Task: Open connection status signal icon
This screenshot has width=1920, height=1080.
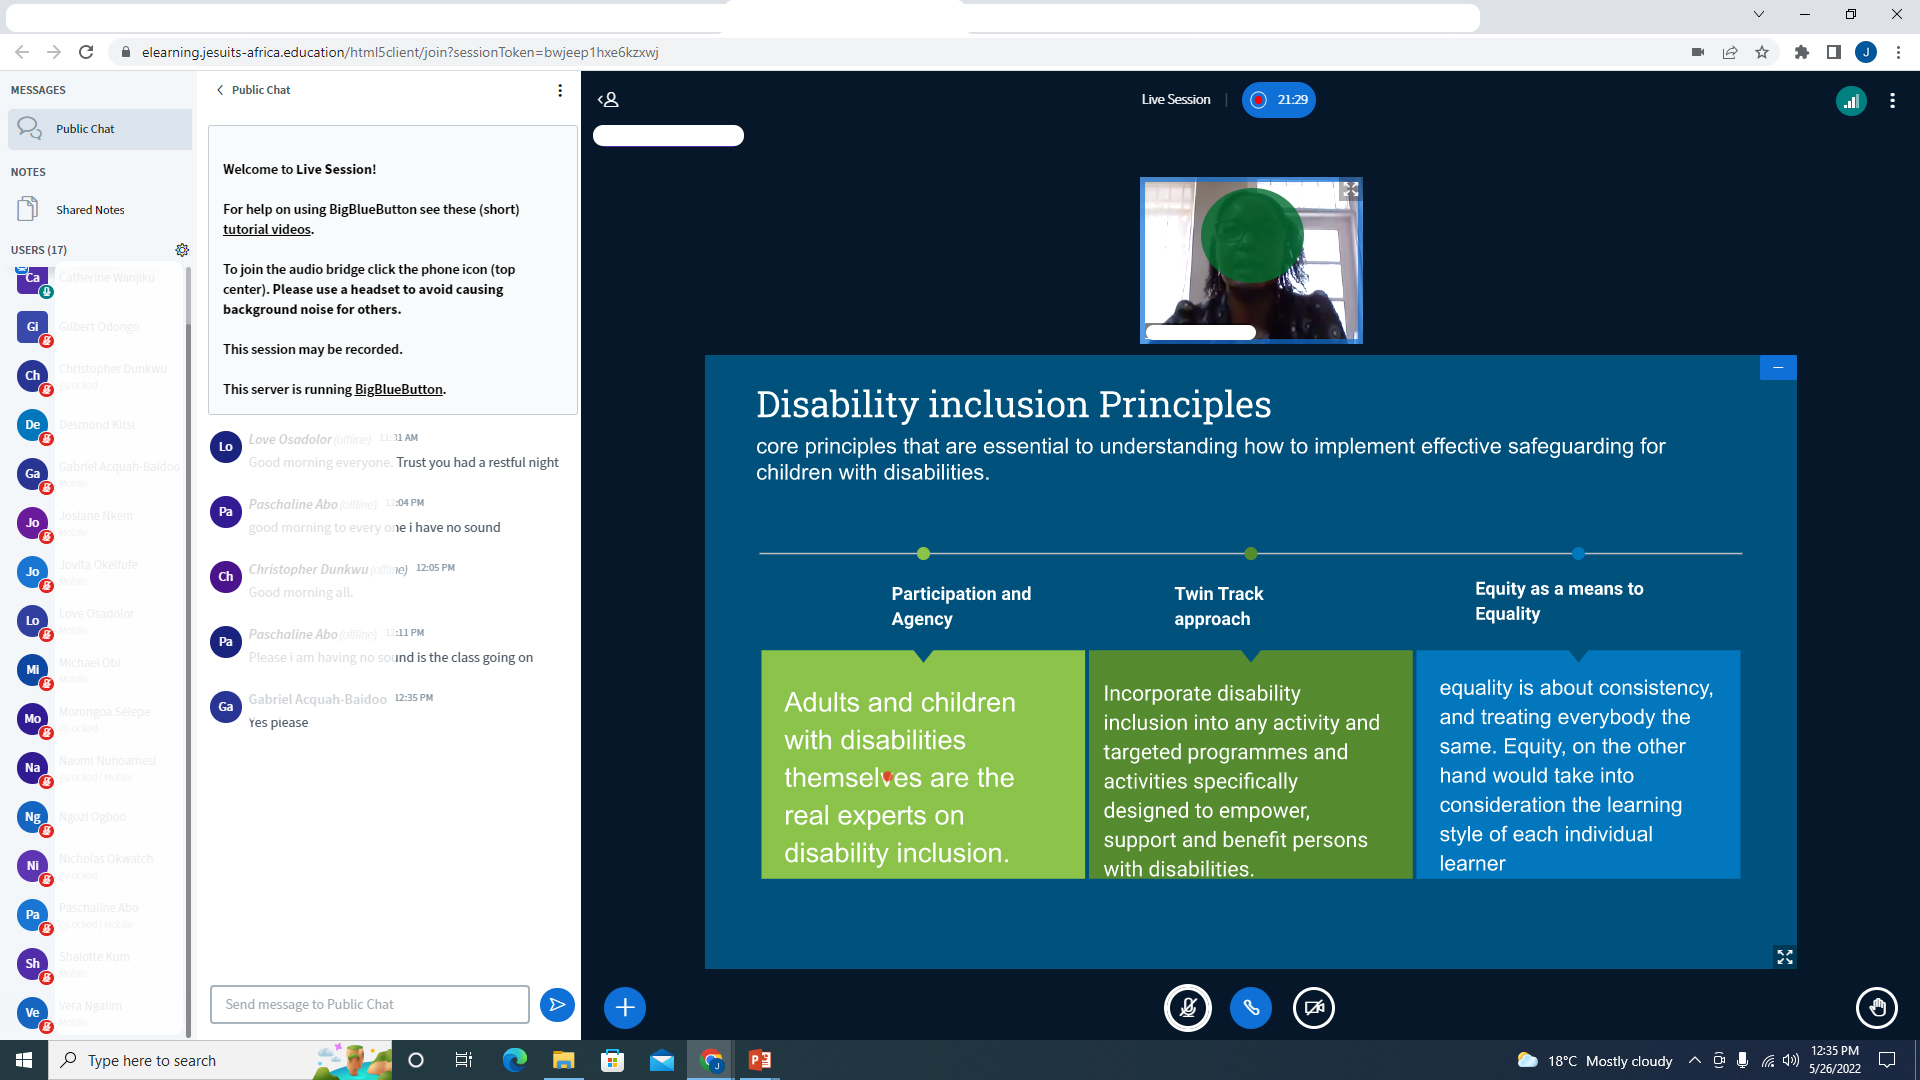Action: [x=1851, y=100]
